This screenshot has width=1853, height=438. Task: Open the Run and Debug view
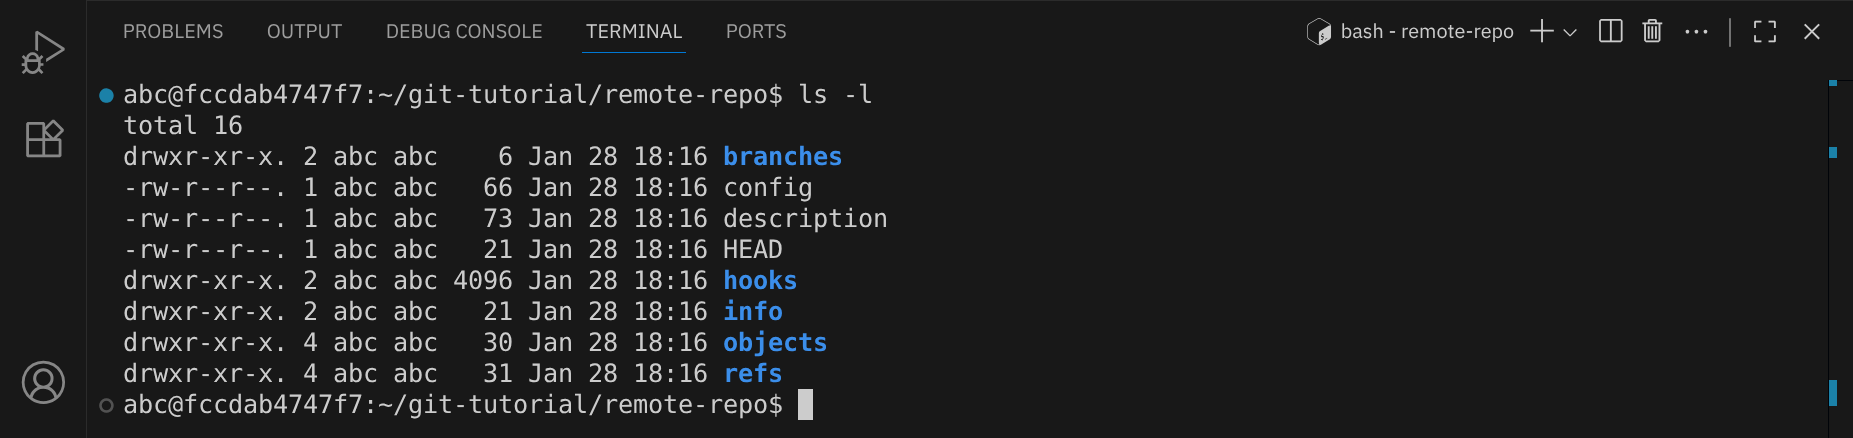coord(43,53)
